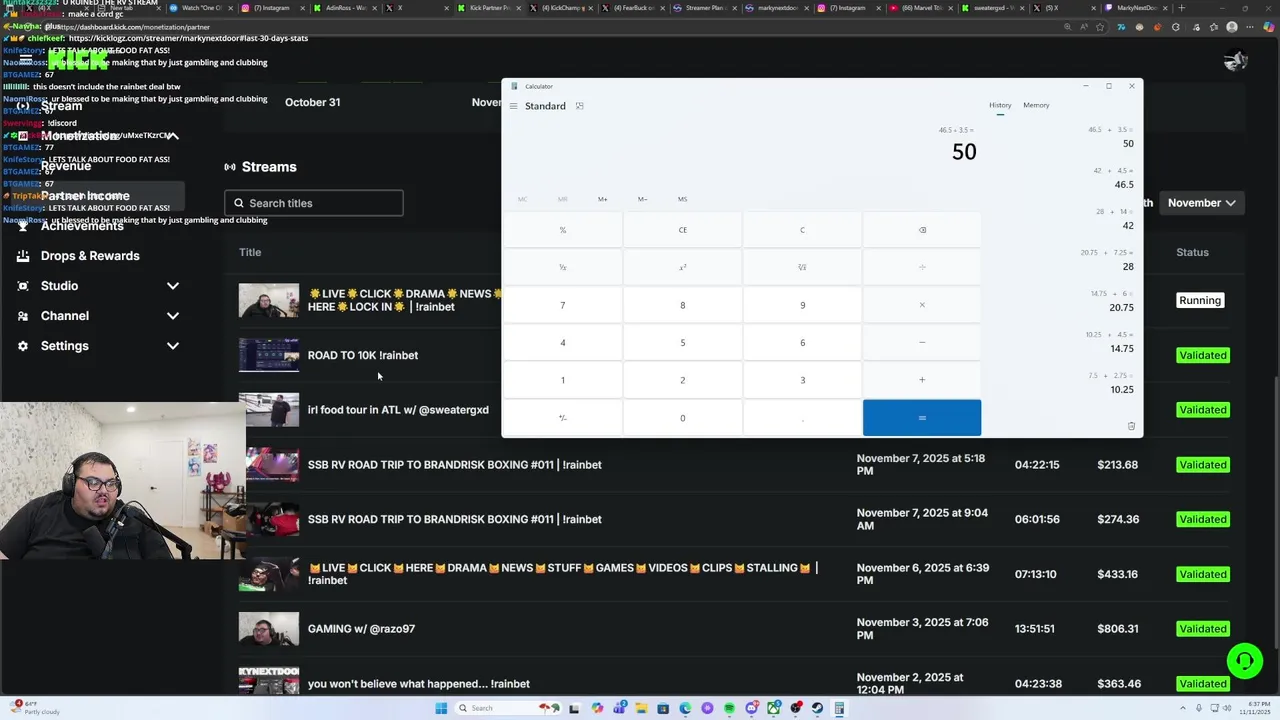Switch to Calculator History tab

1000,105
